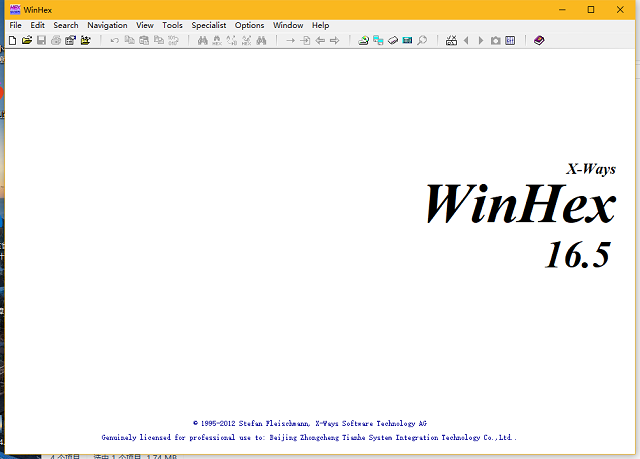Open the Edit menu

click(38, 25)
